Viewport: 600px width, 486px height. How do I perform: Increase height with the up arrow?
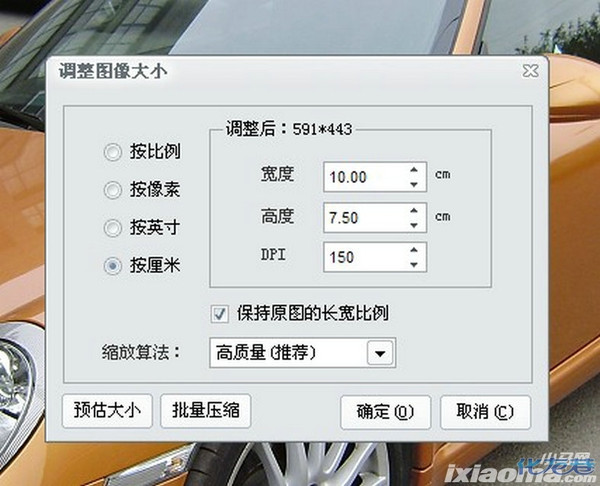pyautogui.click(x=414, y=210)
